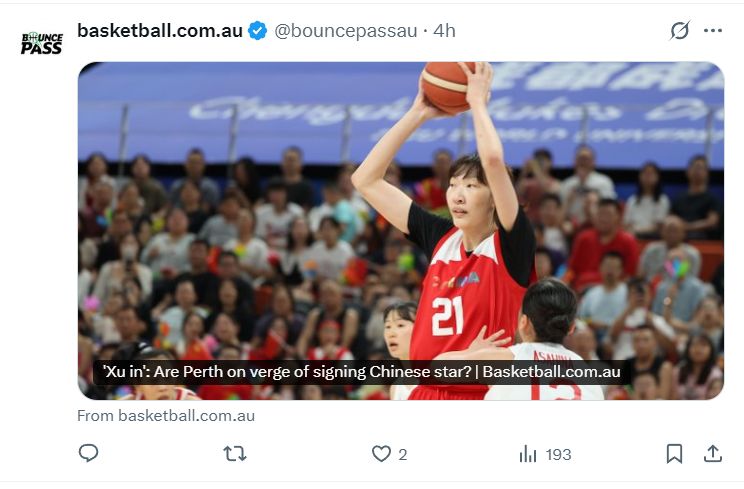Click the 193 views count

coord(558,455)
